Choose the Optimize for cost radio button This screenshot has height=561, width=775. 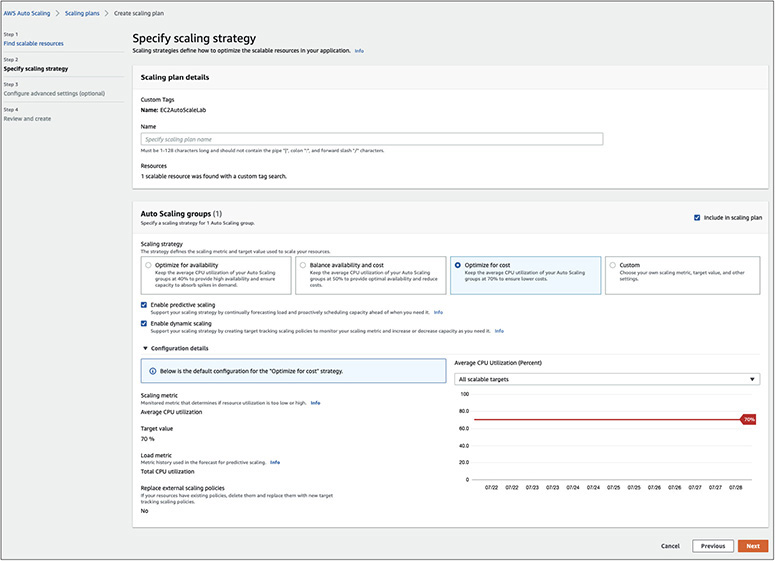coord(458,266)
